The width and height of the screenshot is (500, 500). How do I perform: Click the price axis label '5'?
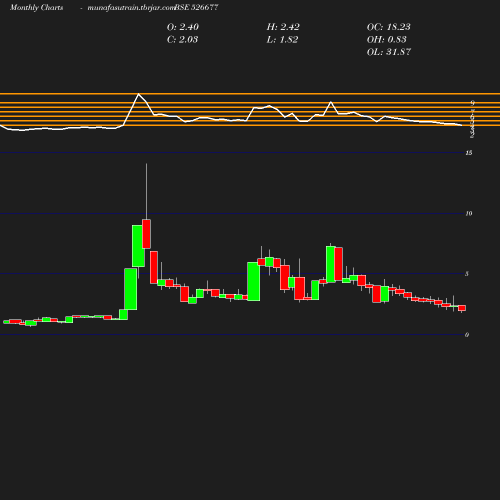tap(467, 274)
